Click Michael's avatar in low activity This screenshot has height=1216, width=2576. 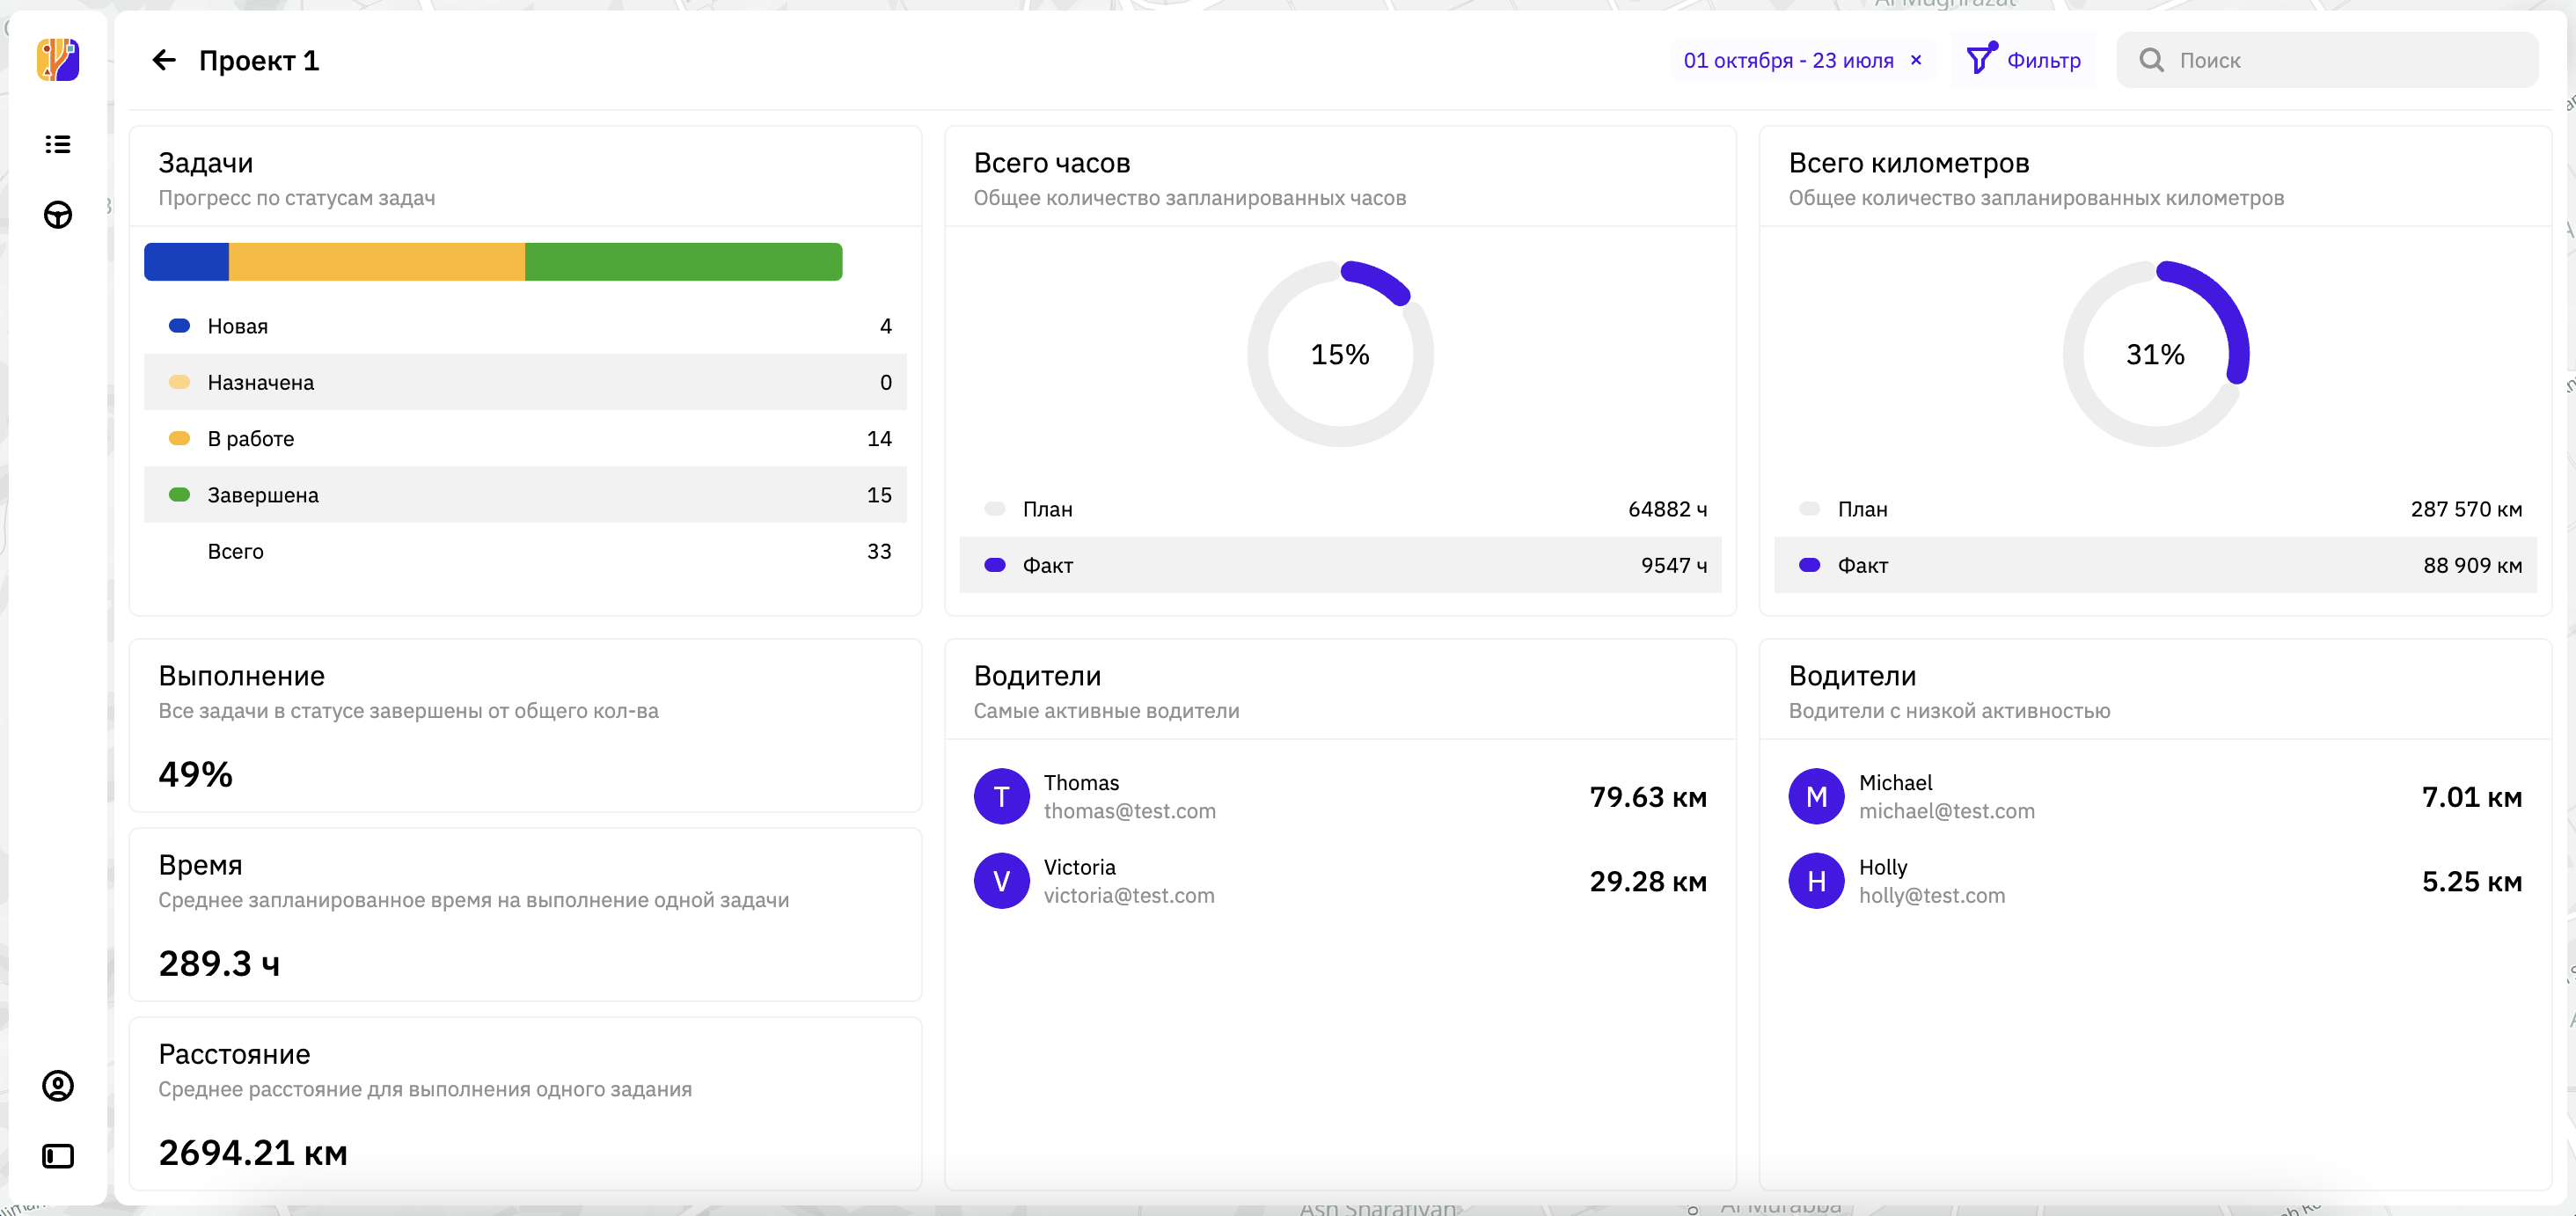(x=1816, y=796)
